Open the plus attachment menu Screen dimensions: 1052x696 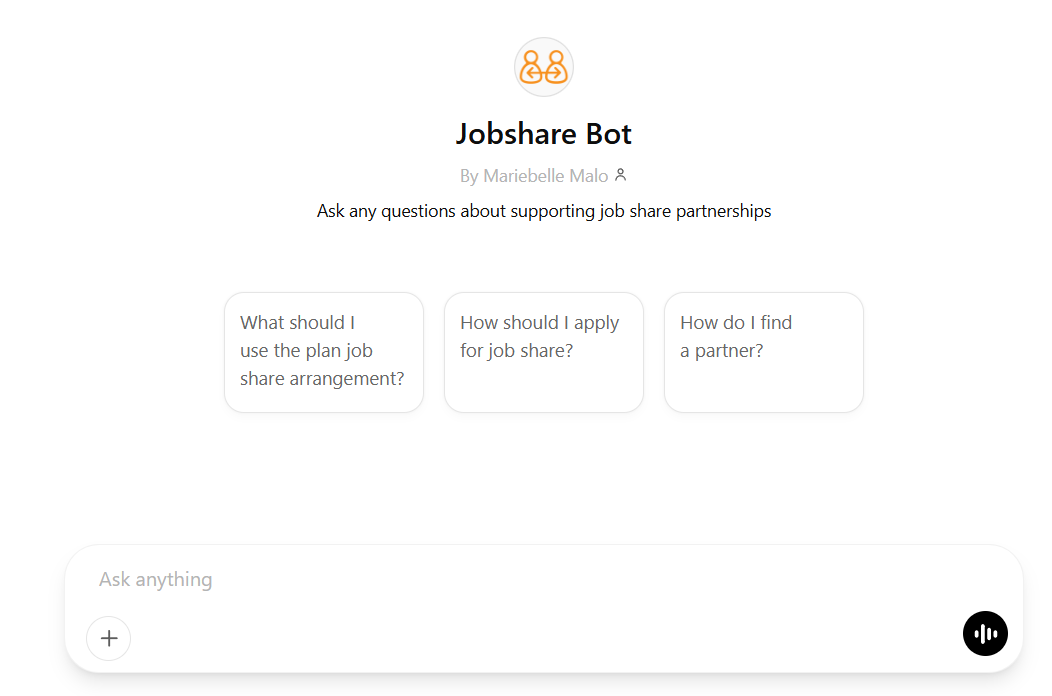tap(109, 638)
